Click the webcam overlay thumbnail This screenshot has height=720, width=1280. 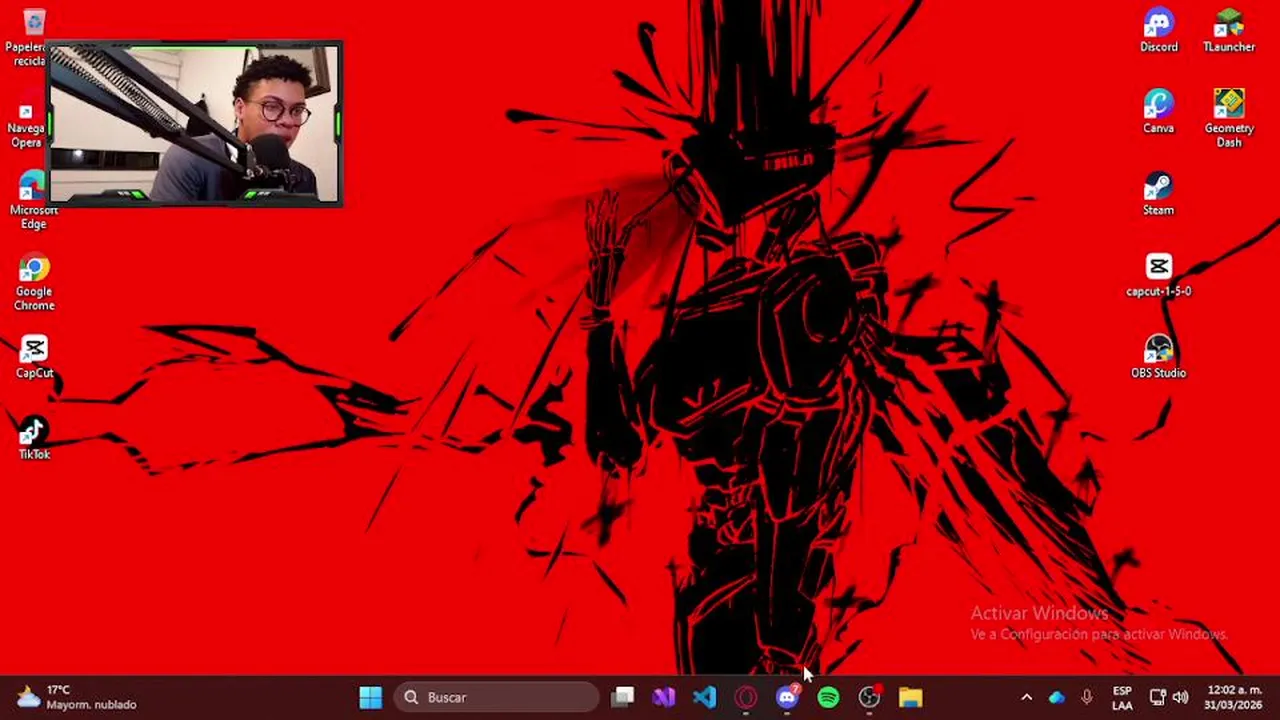[x=195, y=124]
